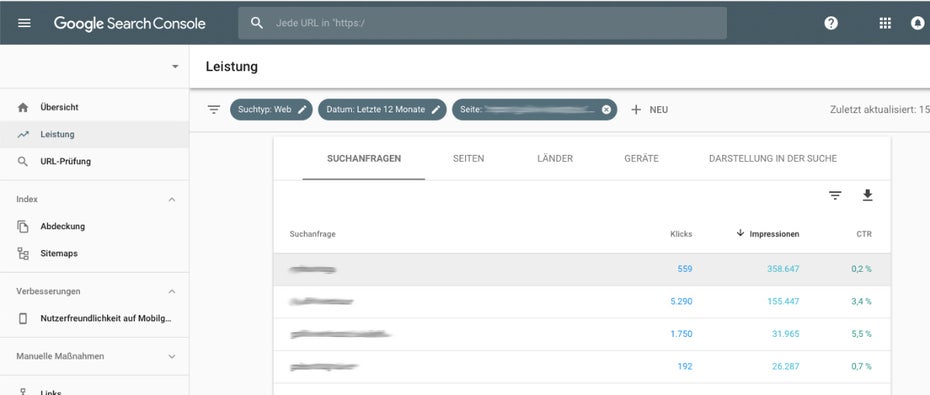The image size is (930, 395).
Task: Click the Klicks value 192
Action: tap(684, 367)
